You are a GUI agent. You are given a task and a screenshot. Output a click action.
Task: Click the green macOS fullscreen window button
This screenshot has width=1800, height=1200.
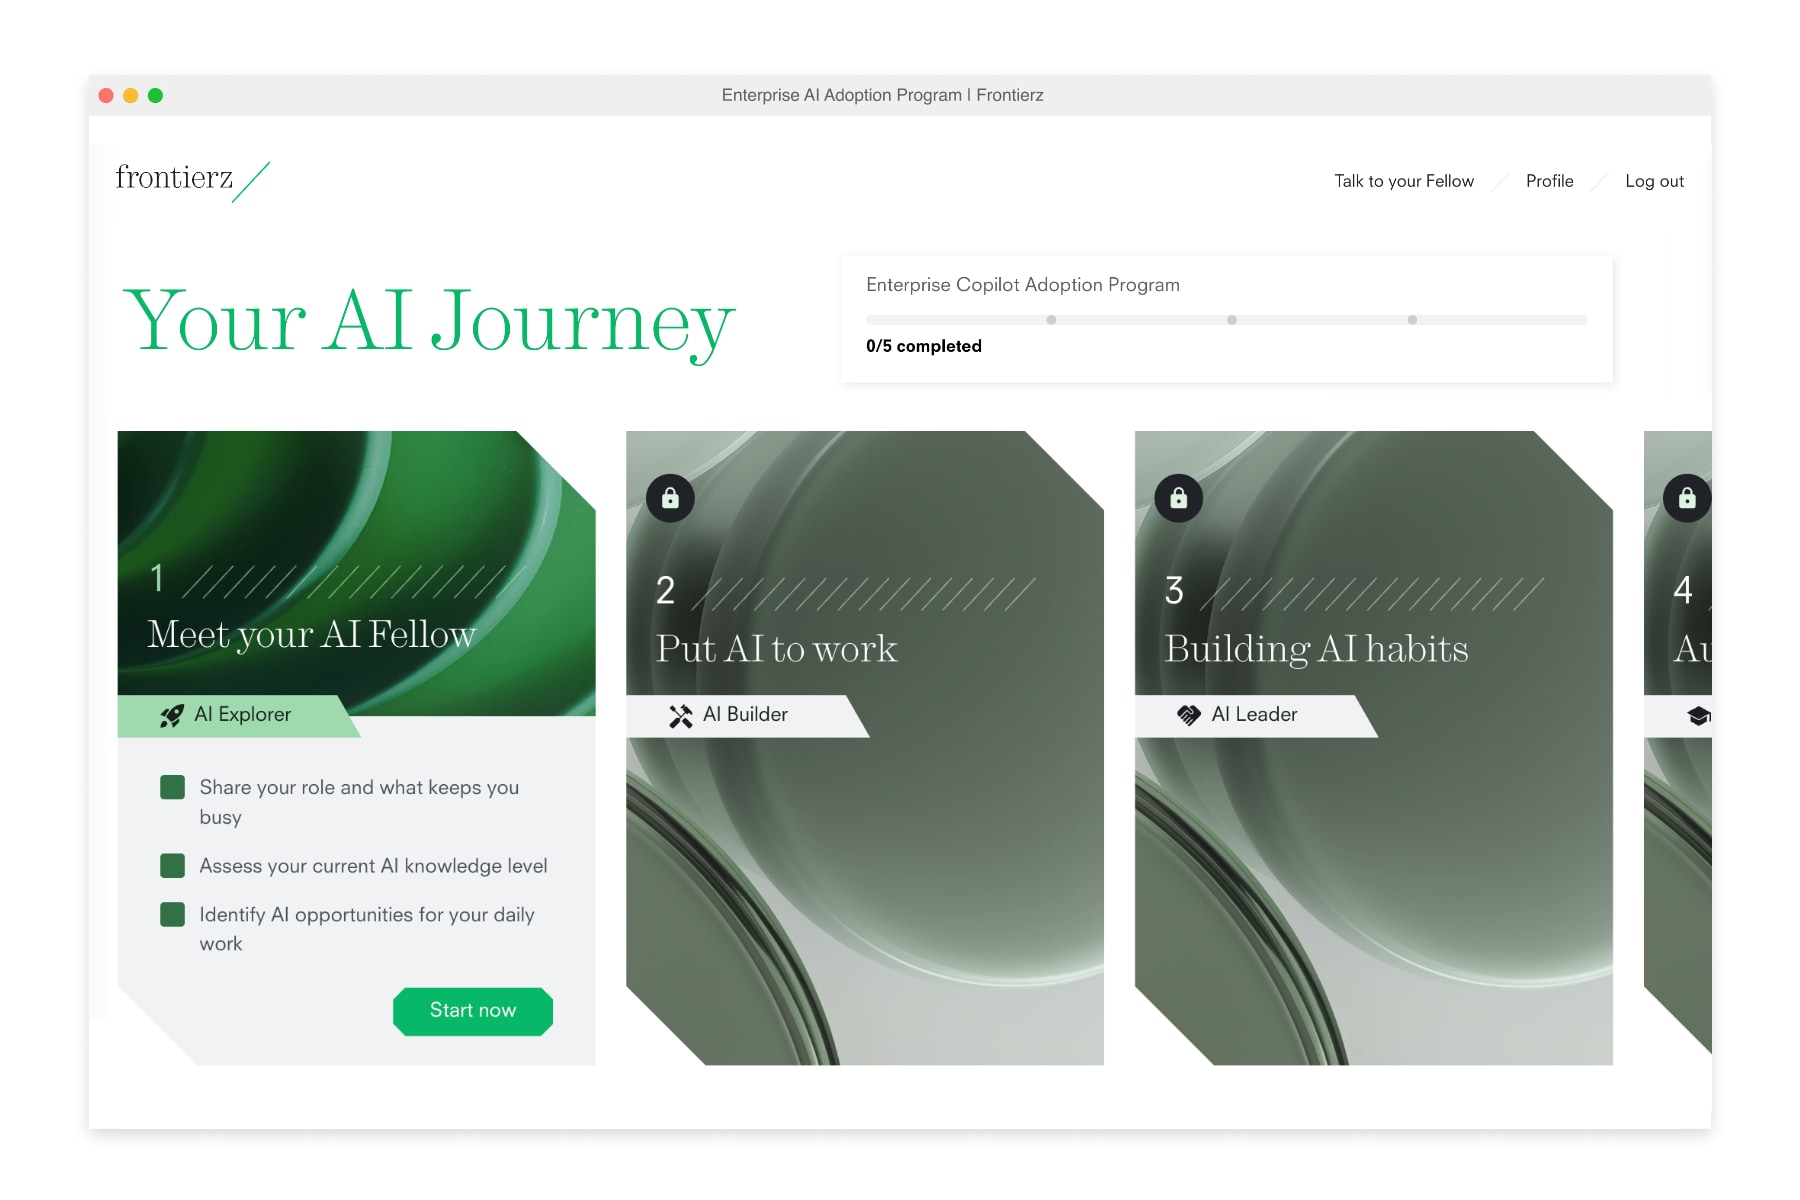[x=155, y=96]
